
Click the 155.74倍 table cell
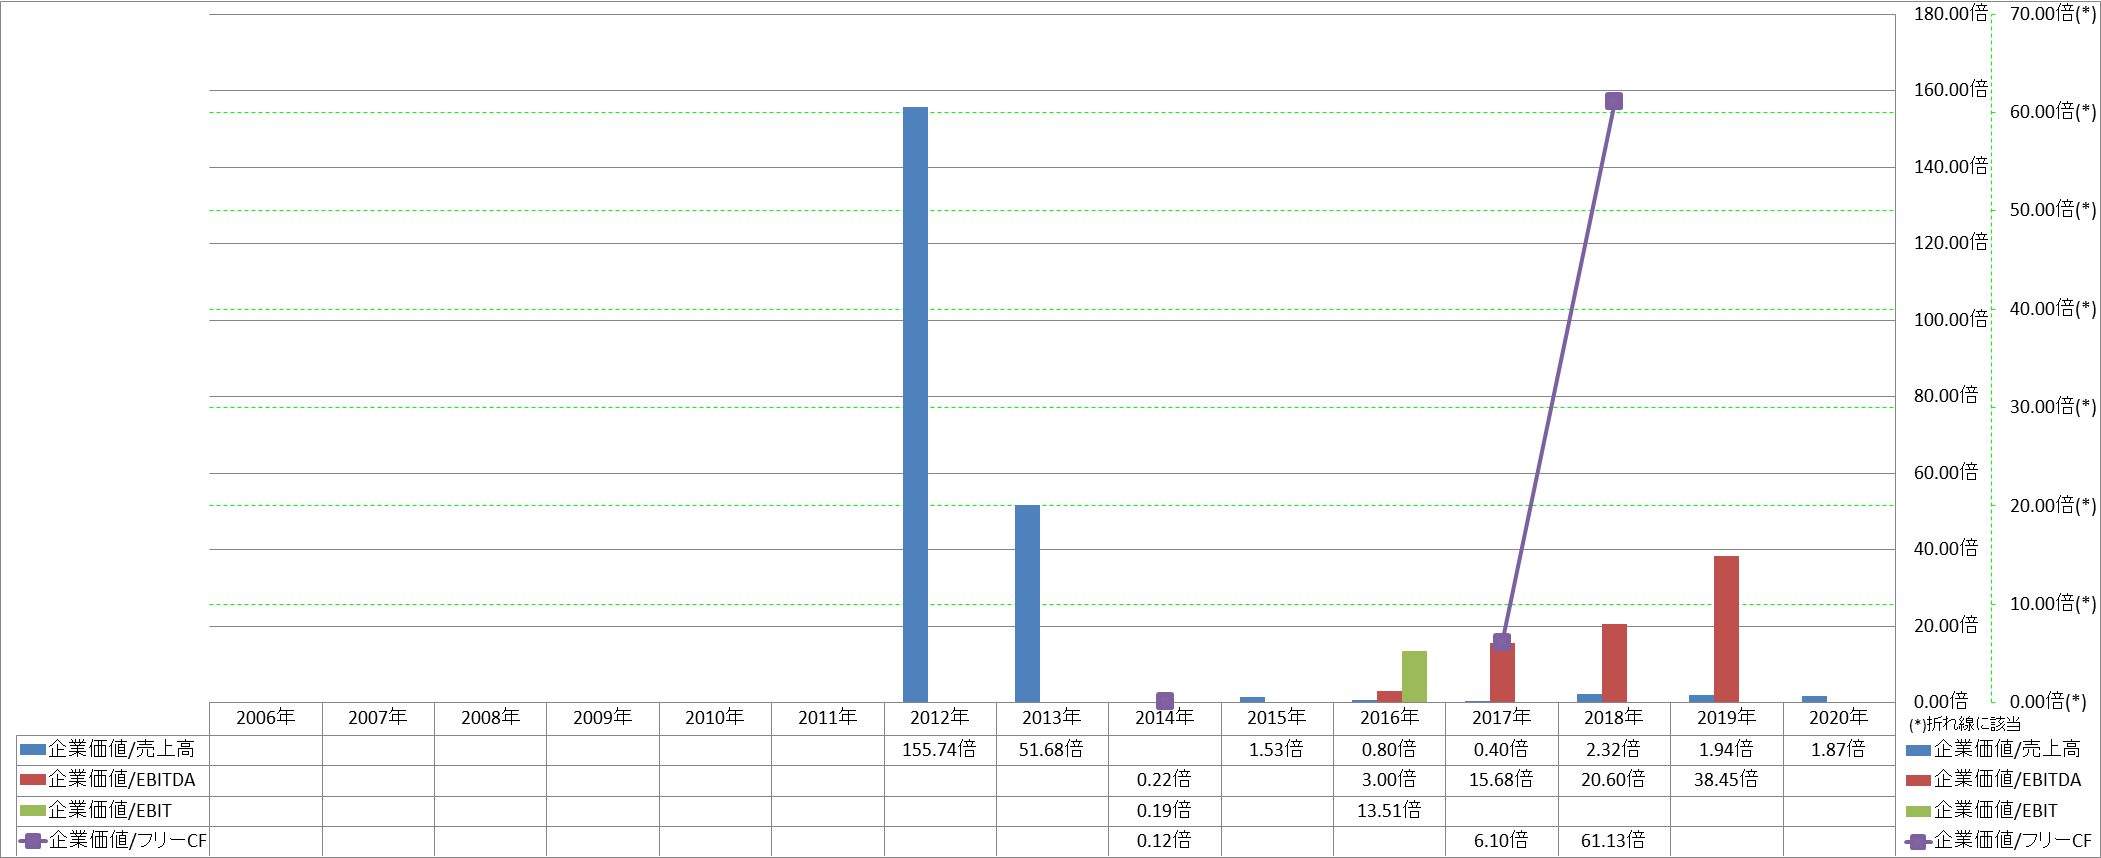coord(939,749)
